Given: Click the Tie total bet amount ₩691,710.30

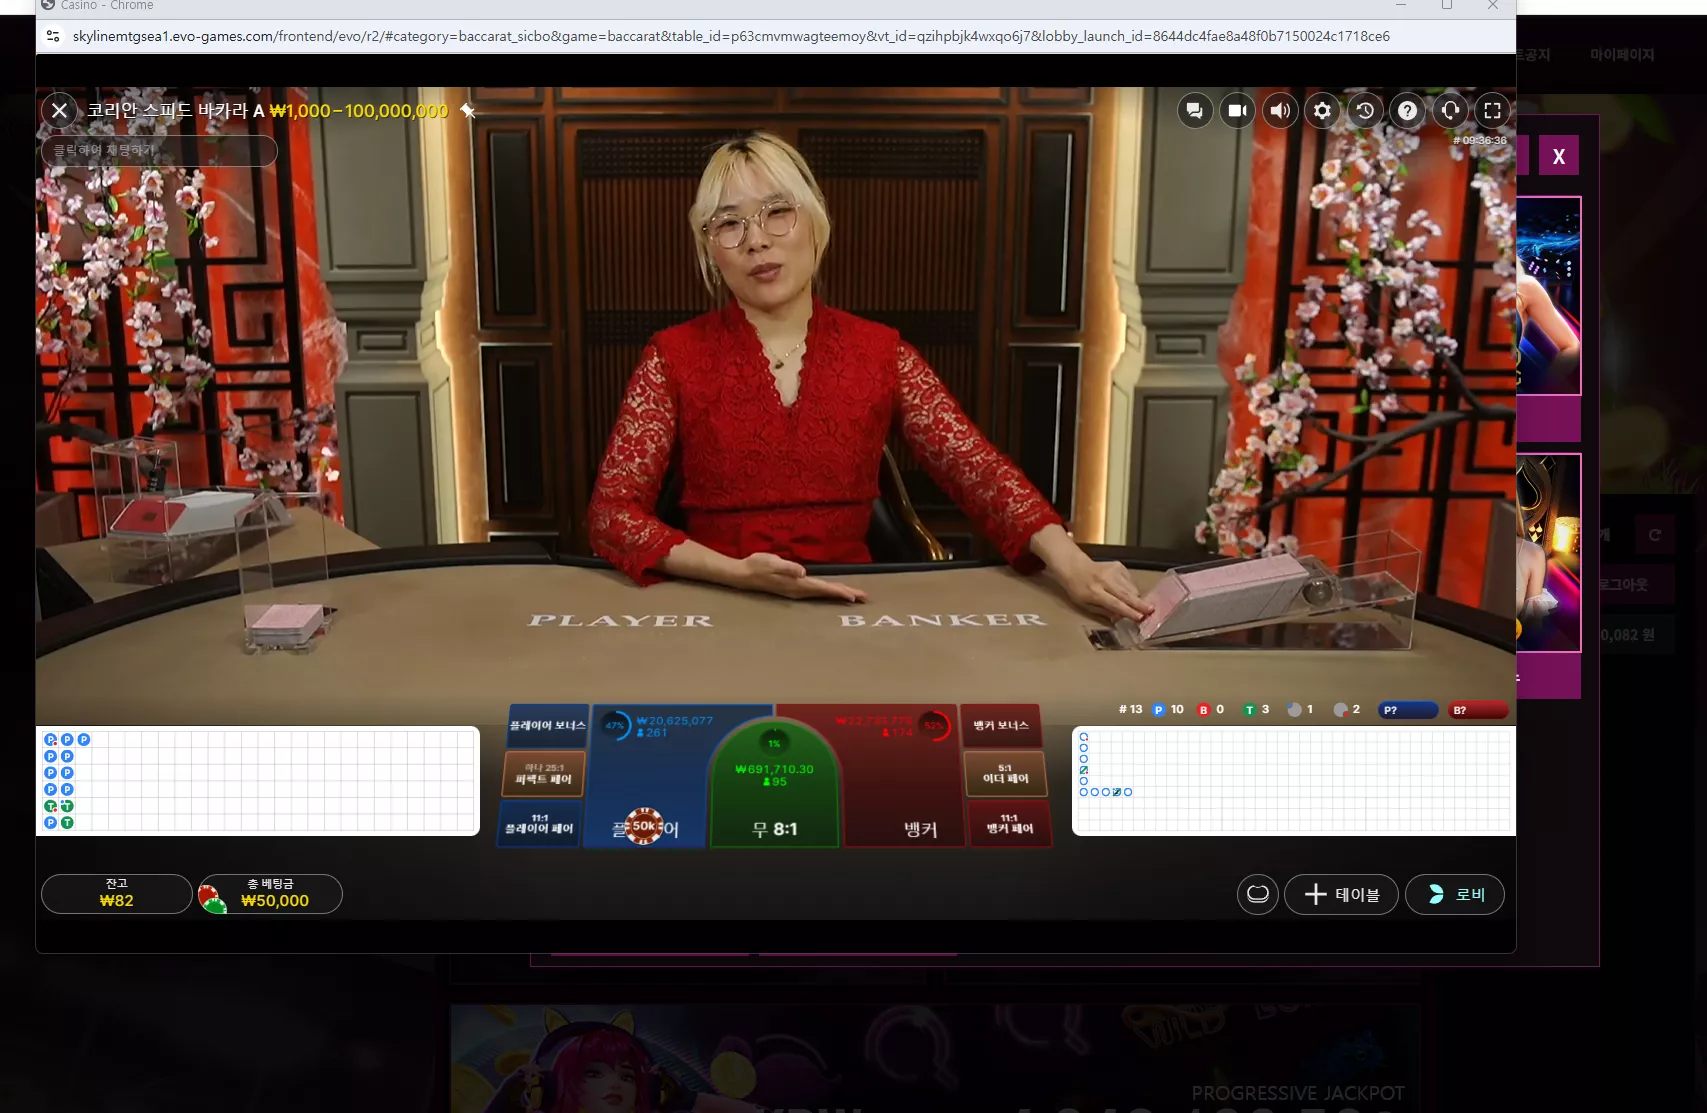Looking at the screenshot, I should pyautogui.click(x=775, y=769).
